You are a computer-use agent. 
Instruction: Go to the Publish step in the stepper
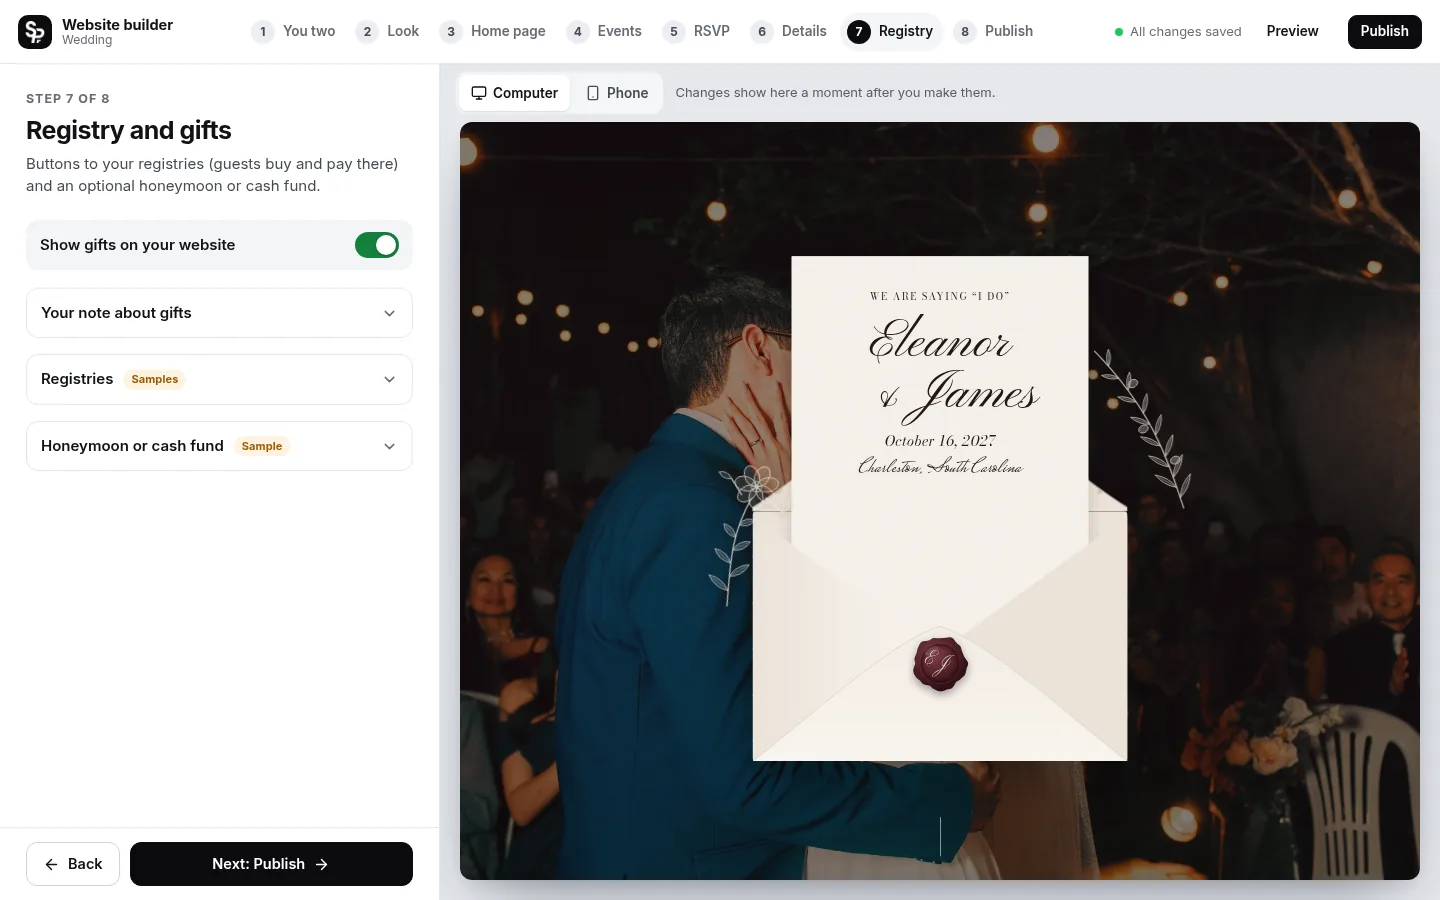coord(993,32)
